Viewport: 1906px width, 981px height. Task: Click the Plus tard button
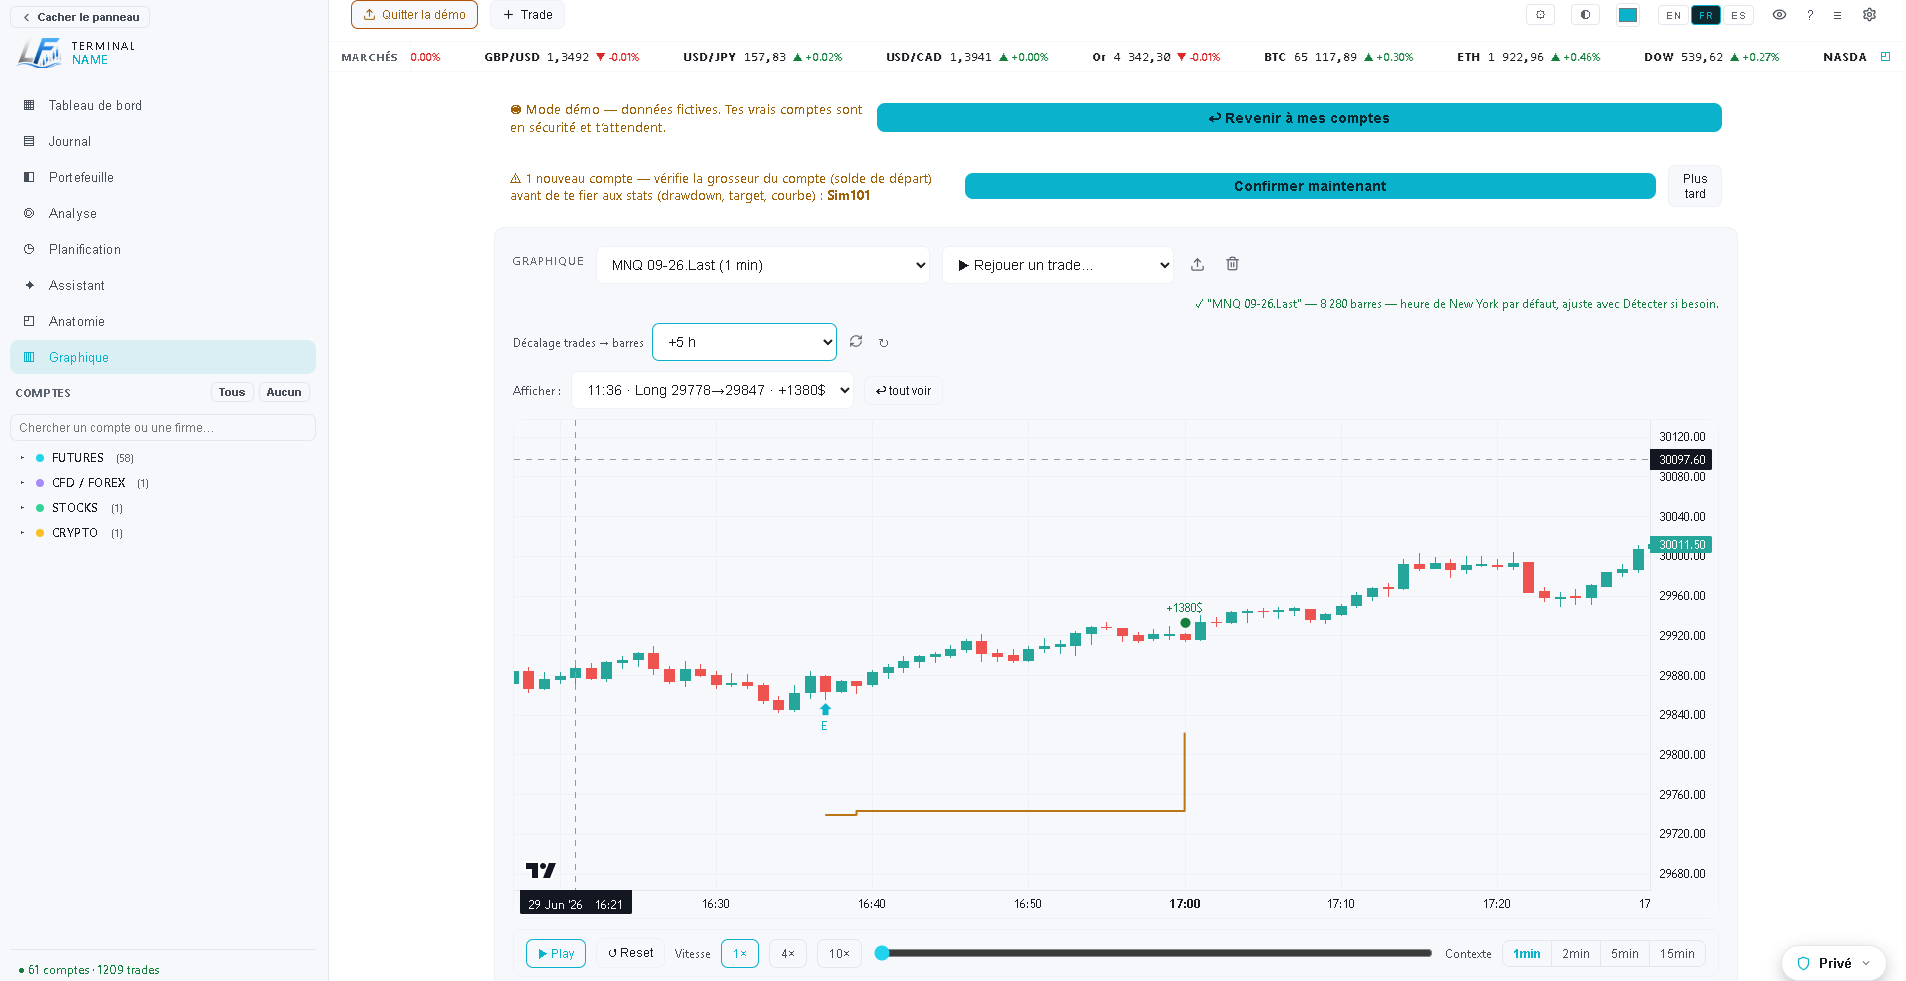[1695, 186]
